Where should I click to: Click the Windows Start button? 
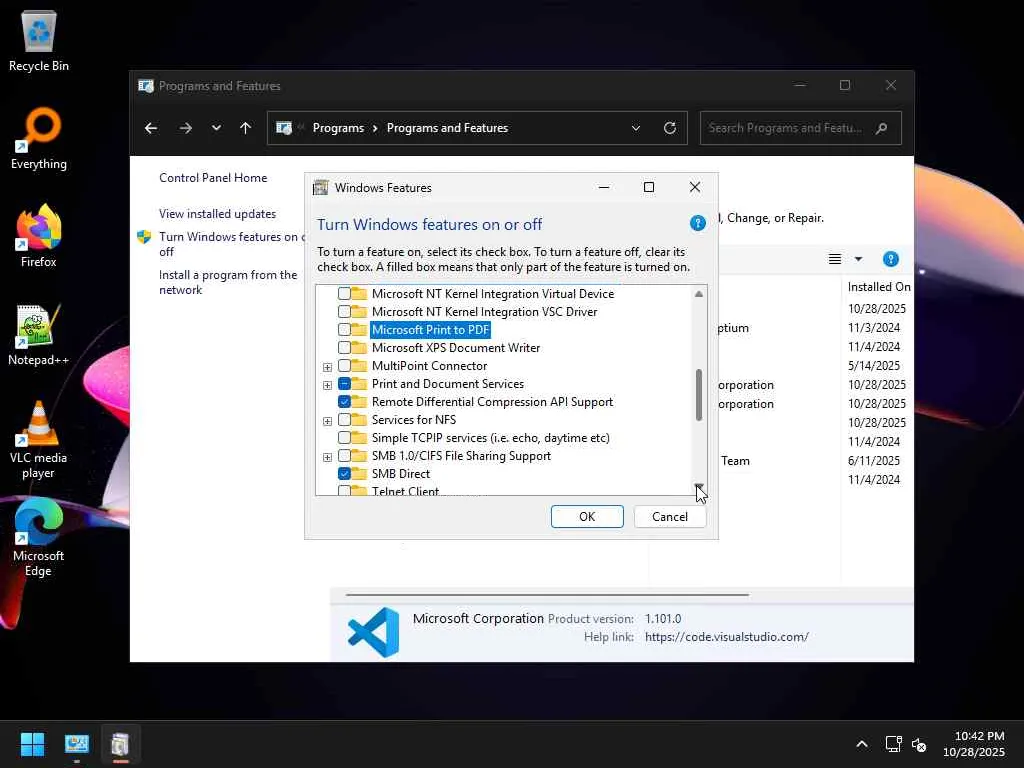32,744
